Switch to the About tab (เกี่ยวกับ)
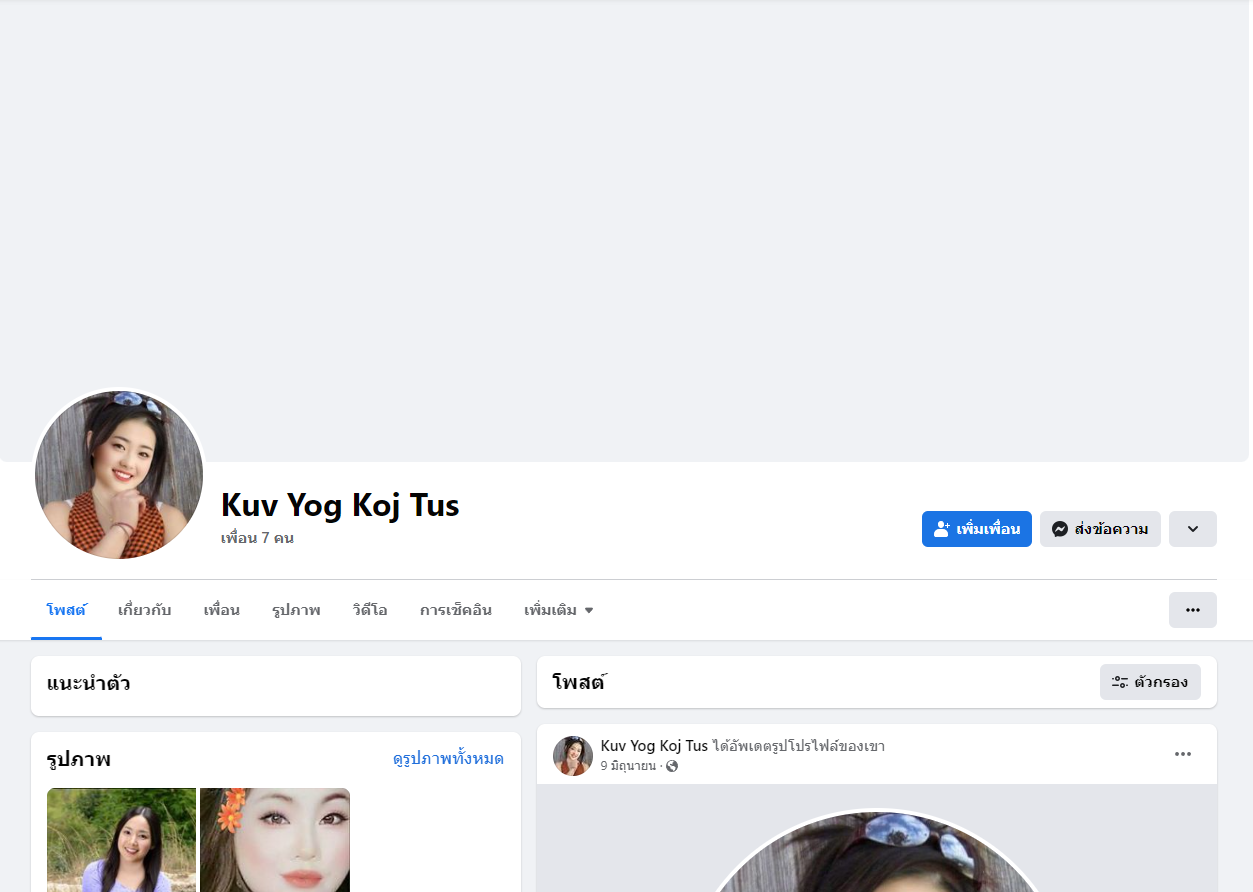1253x892 pixels. (x=145, y=610)
